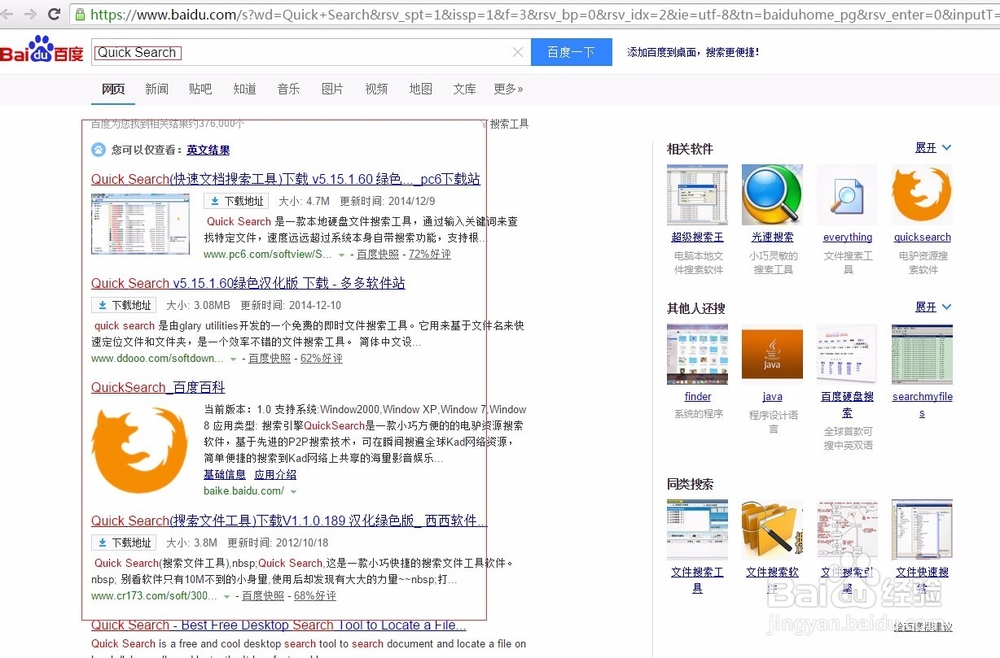Click the searchmyfiles text link
Viewport: 1000px width, 658px height.
[x=922, y=405]
